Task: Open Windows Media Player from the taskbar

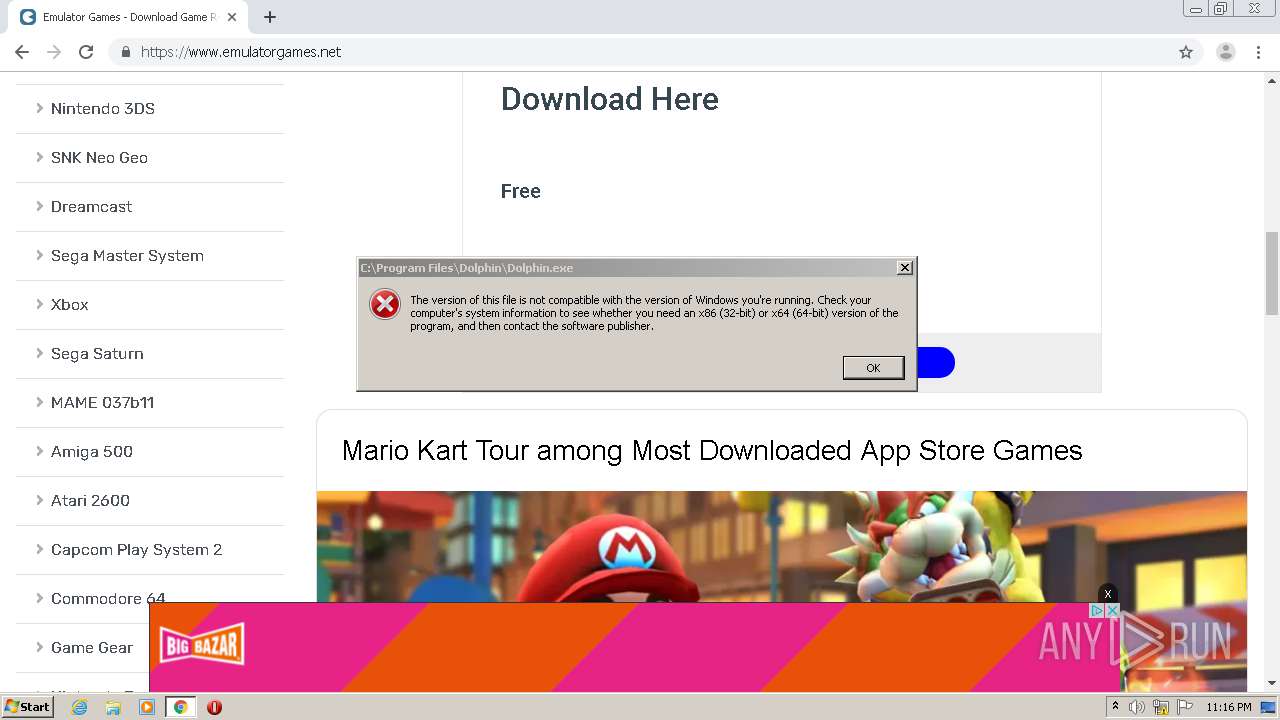Action: [x=147, y=707]
